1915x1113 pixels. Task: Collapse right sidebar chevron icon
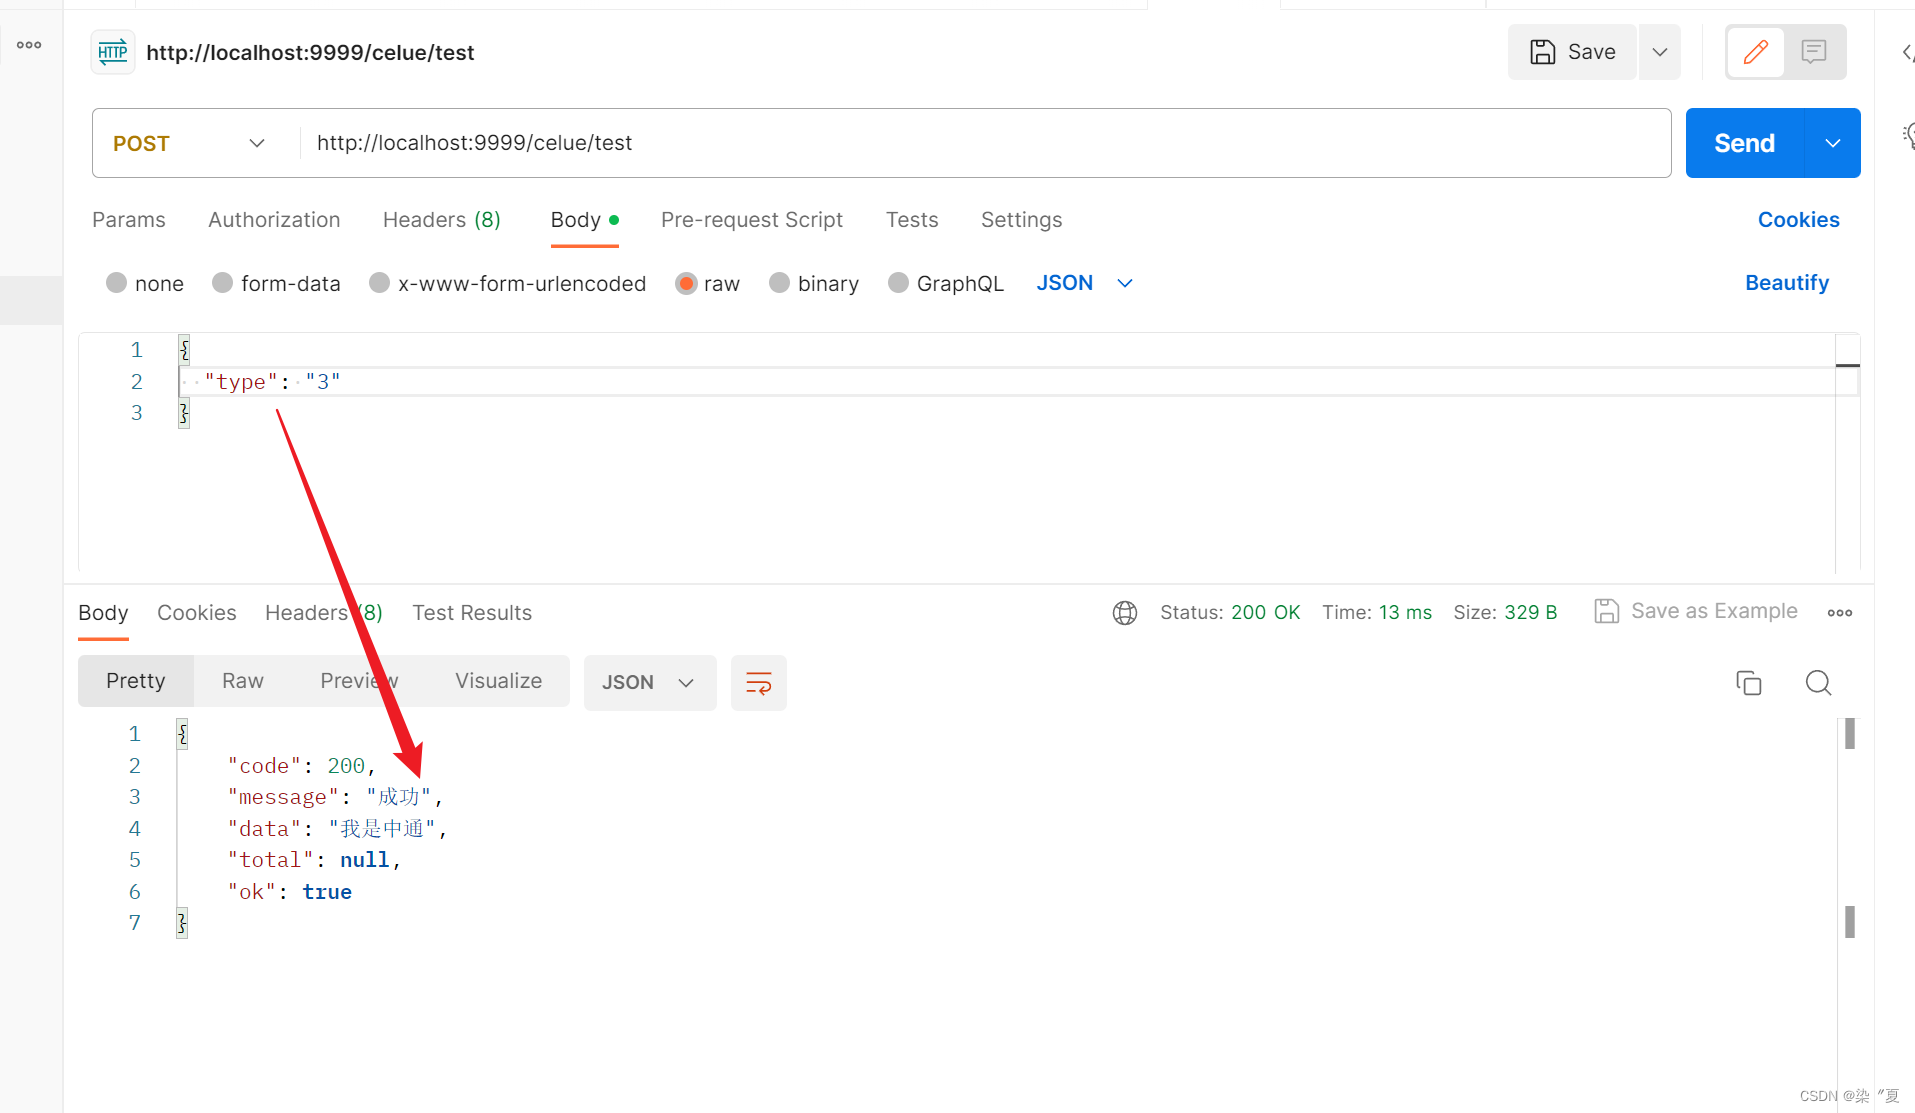click(x=1908, y=52)
